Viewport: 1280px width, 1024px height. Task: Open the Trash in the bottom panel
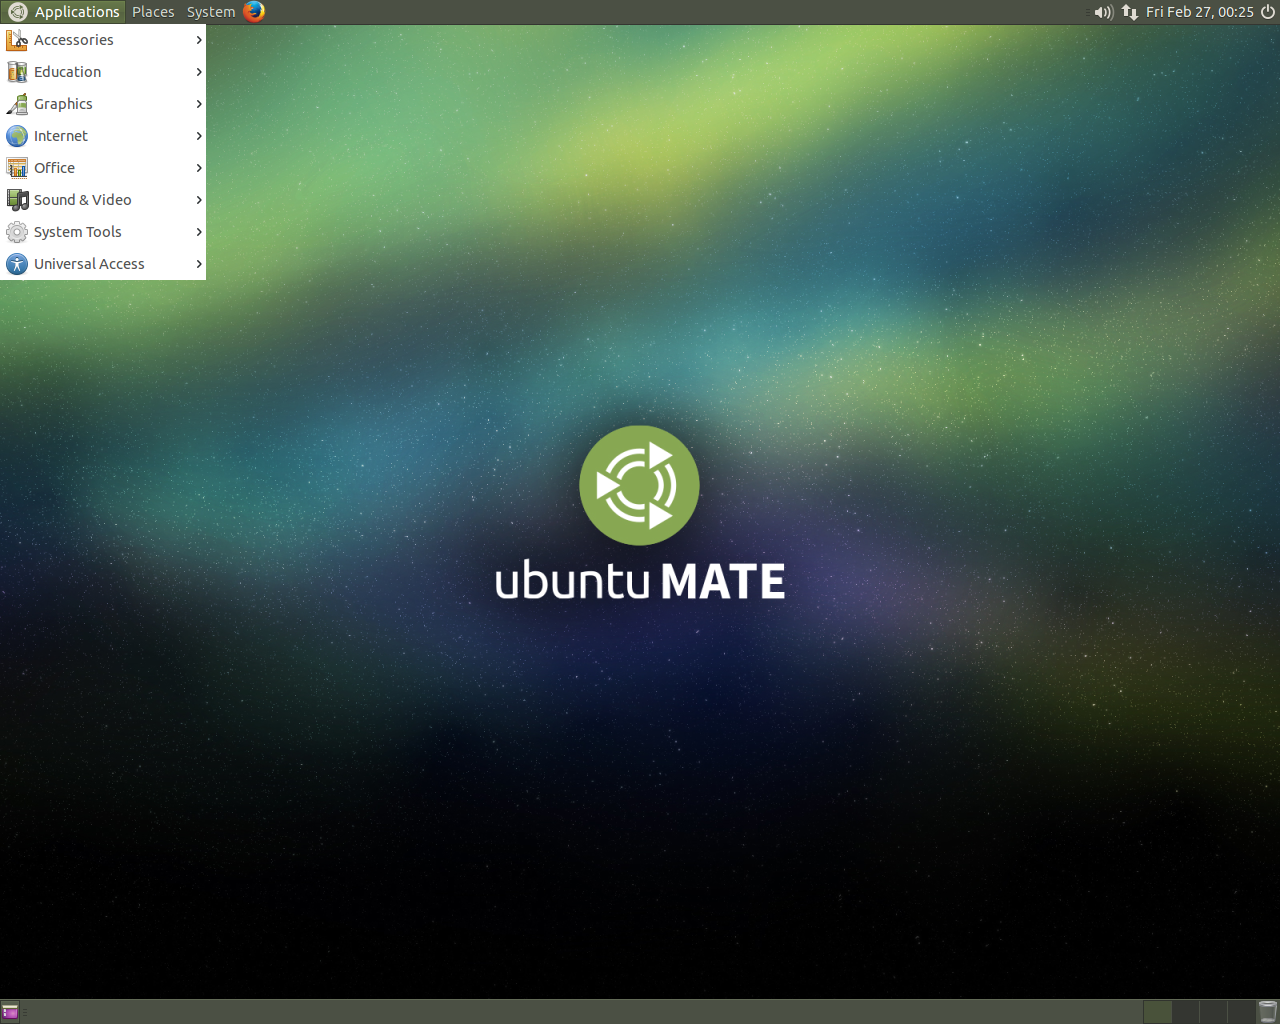click(x=1268, y=1012)
